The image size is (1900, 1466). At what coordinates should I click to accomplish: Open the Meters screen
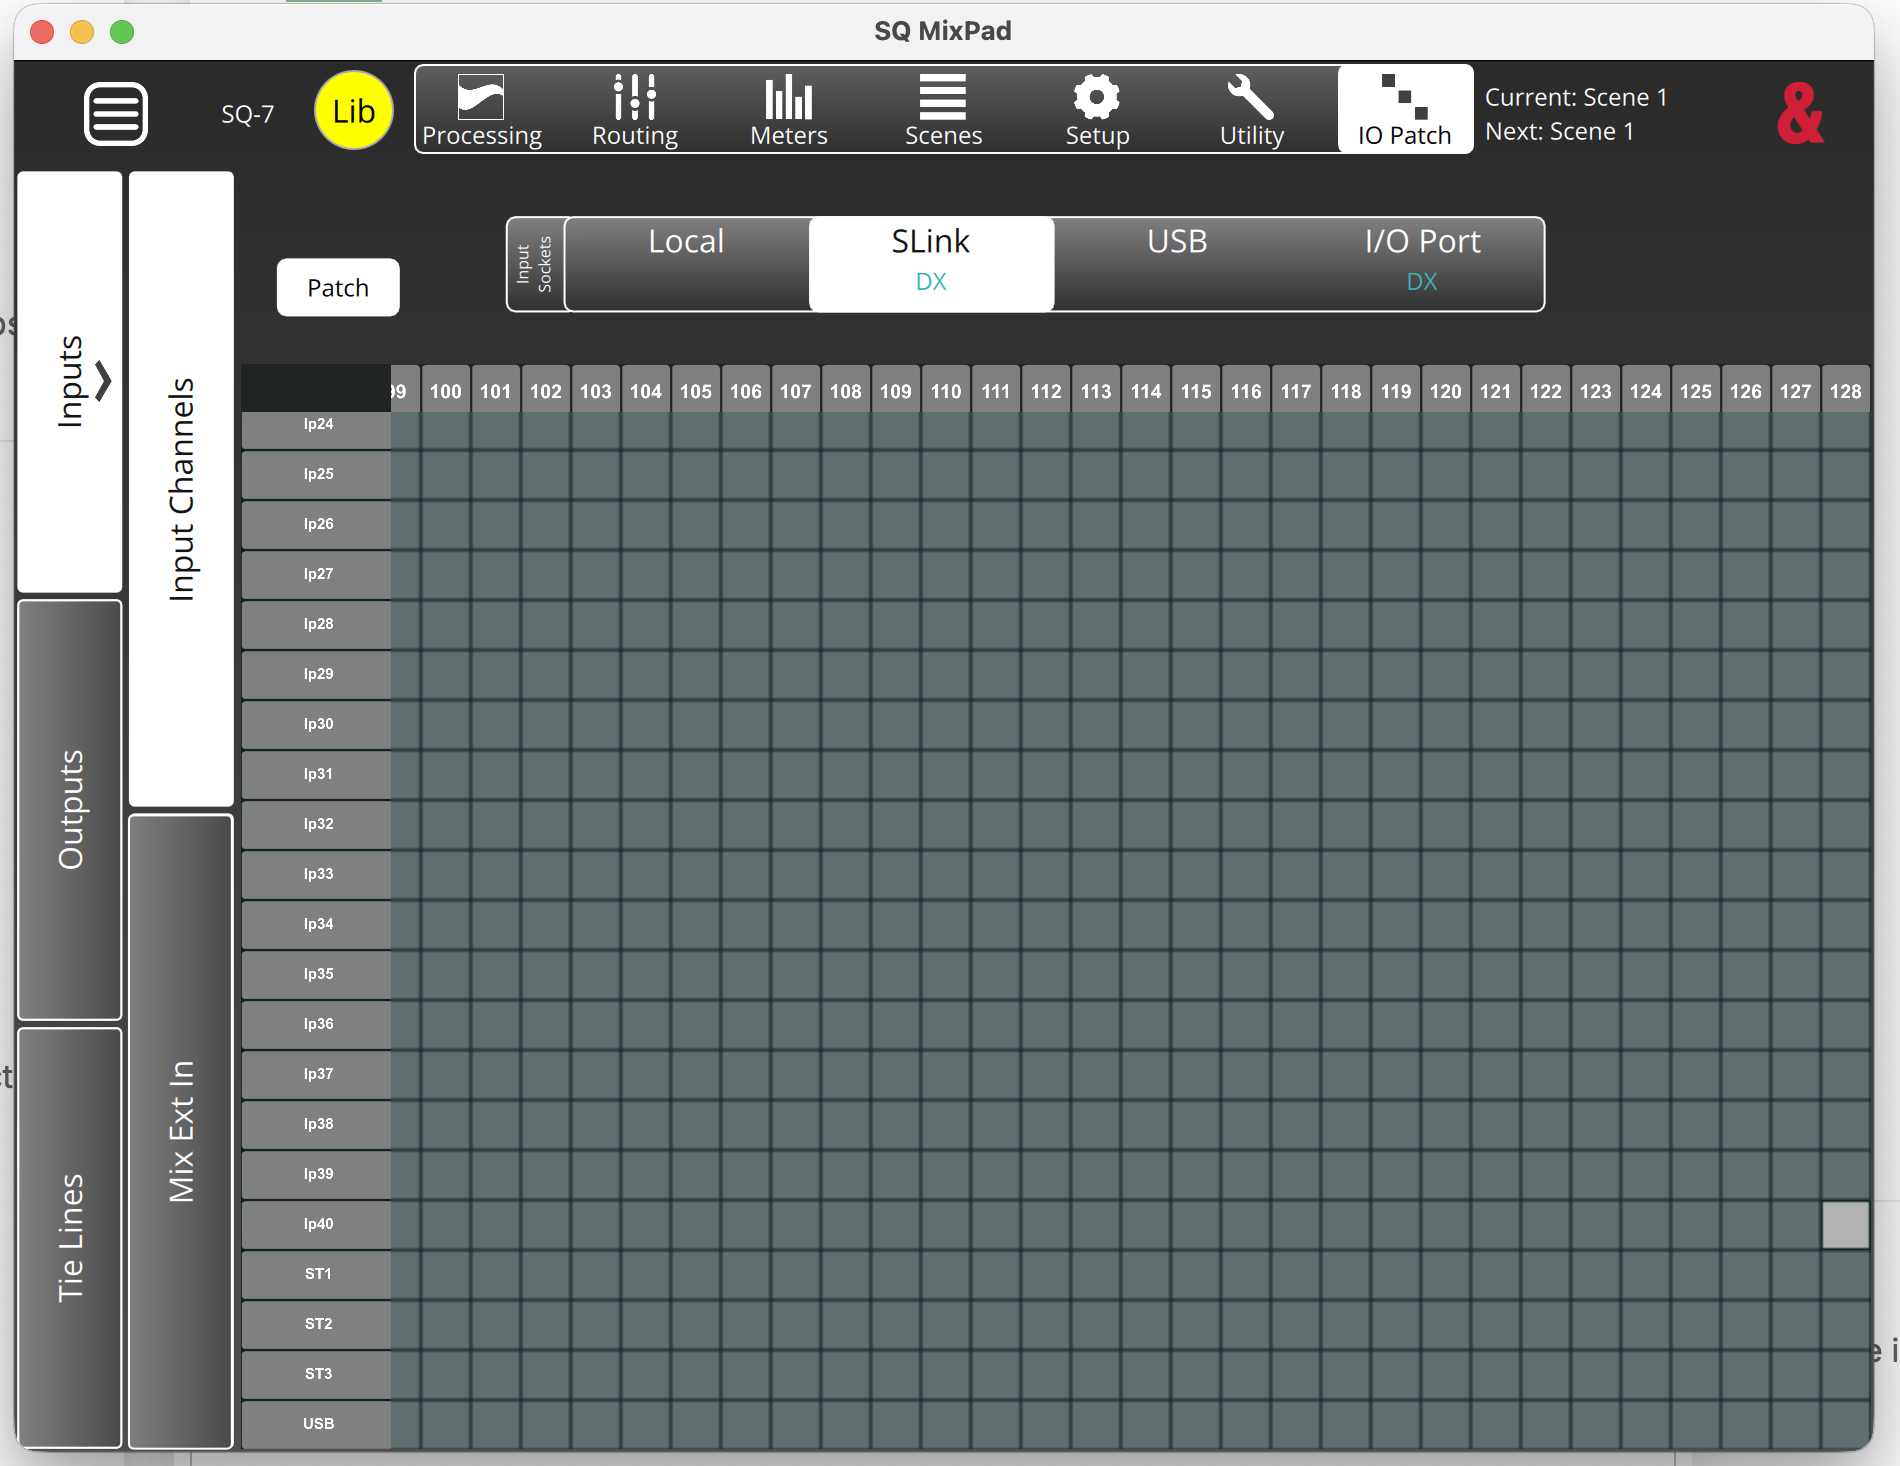[789, 110]
